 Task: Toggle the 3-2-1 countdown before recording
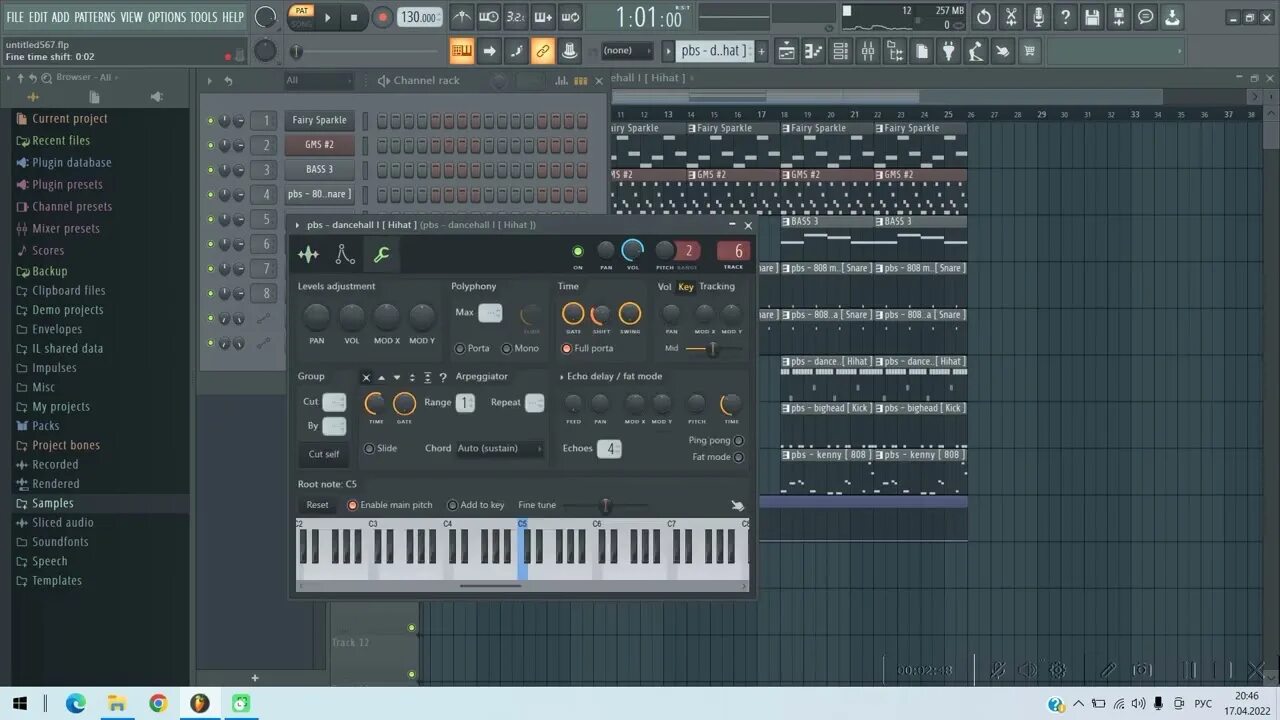(515, 17)
